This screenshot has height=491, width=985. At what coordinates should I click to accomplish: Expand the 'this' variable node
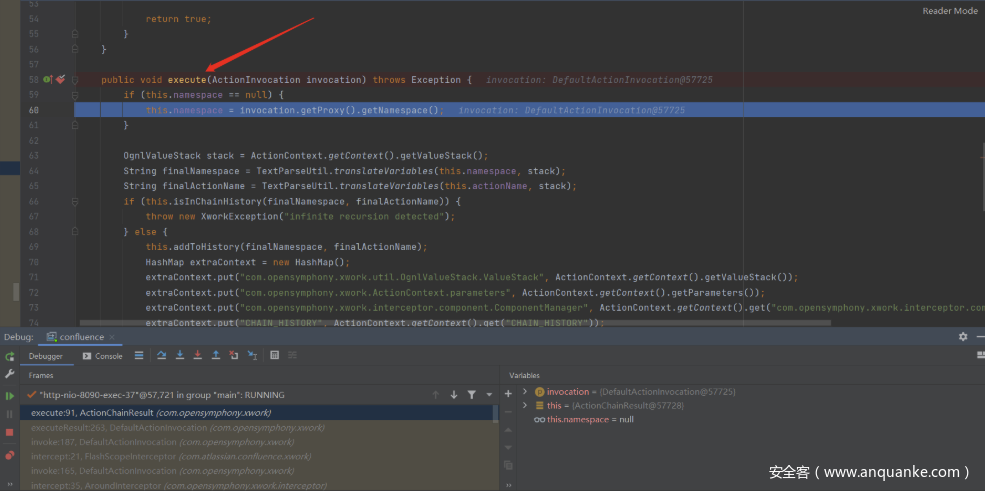click(525, 406)
